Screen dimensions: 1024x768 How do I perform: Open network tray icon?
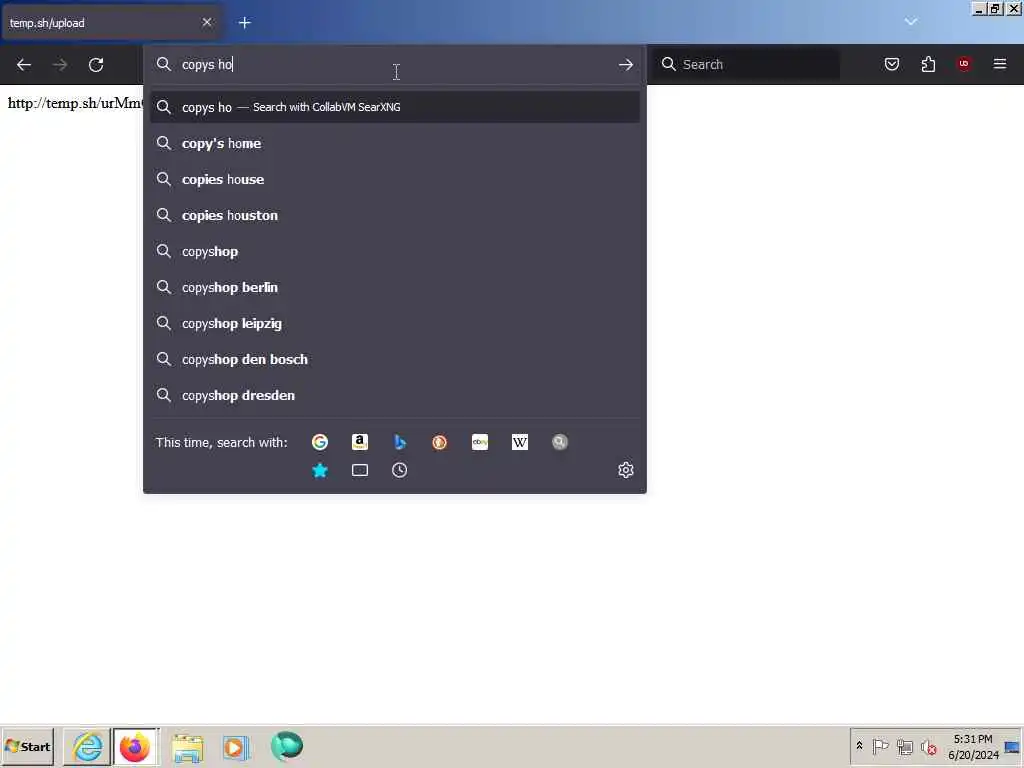904,746
